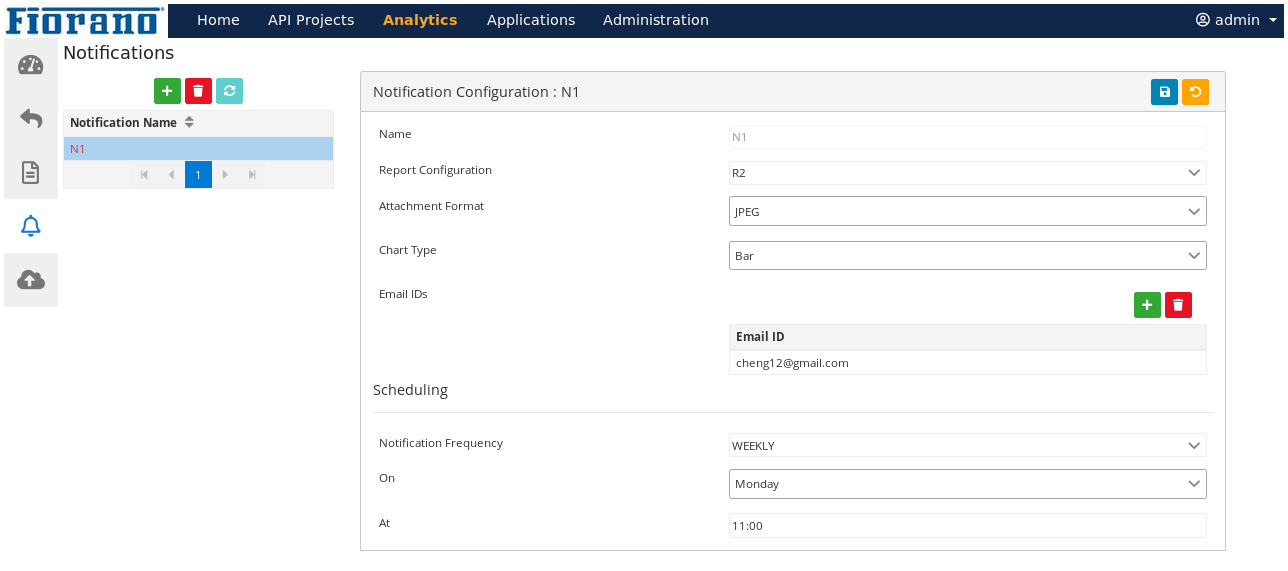
Task: Open the Administration menu
Action: [655, 20]
